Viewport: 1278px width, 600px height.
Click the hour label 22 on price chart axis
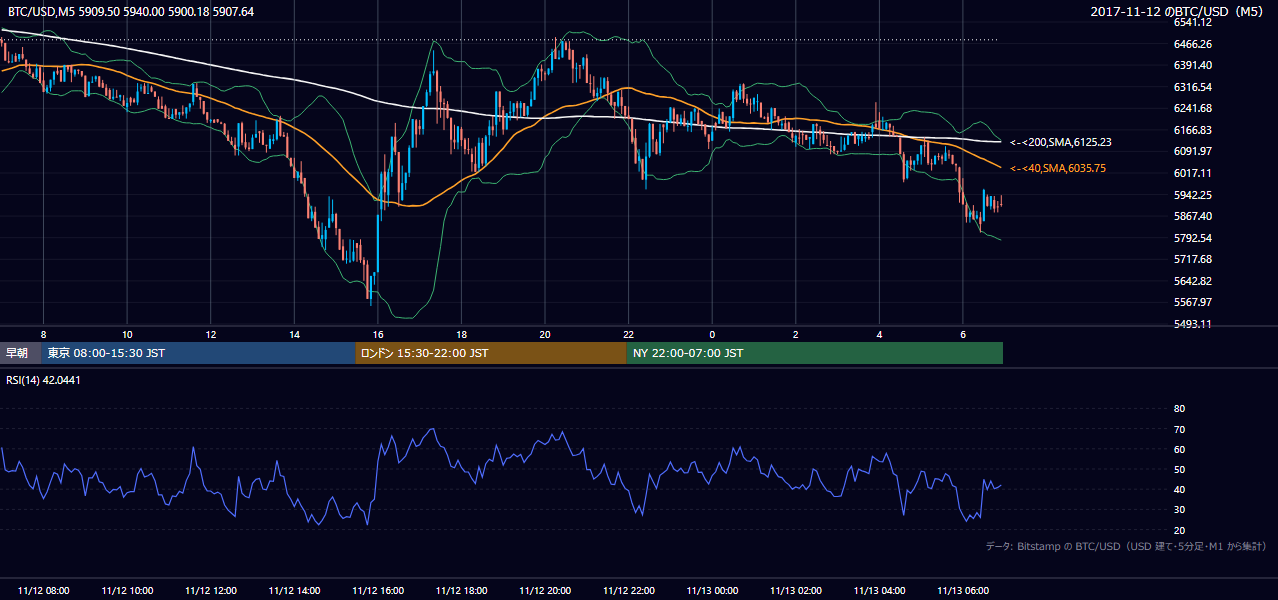tap(628, 334)
